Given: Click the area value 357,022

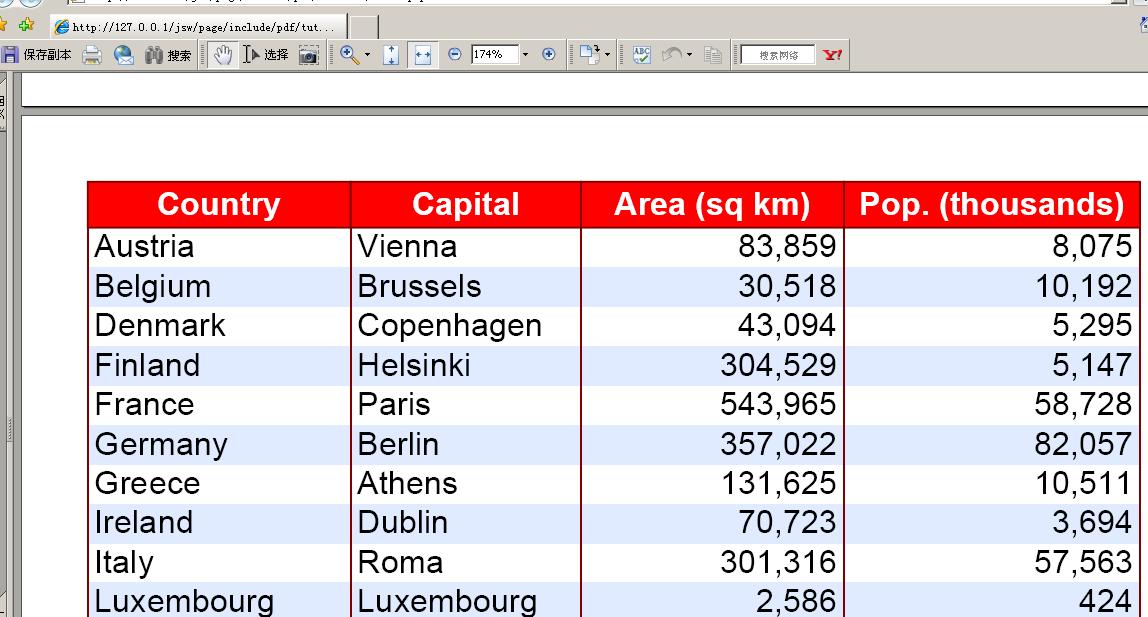Looking at the screenshot, I should pyautogui.click(x=778, y=444).
